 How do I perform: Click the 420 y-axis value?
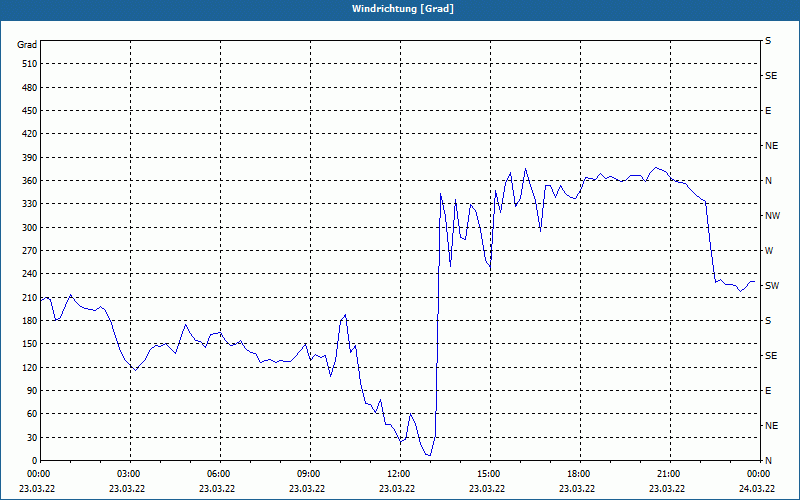[x=30, y=134]
